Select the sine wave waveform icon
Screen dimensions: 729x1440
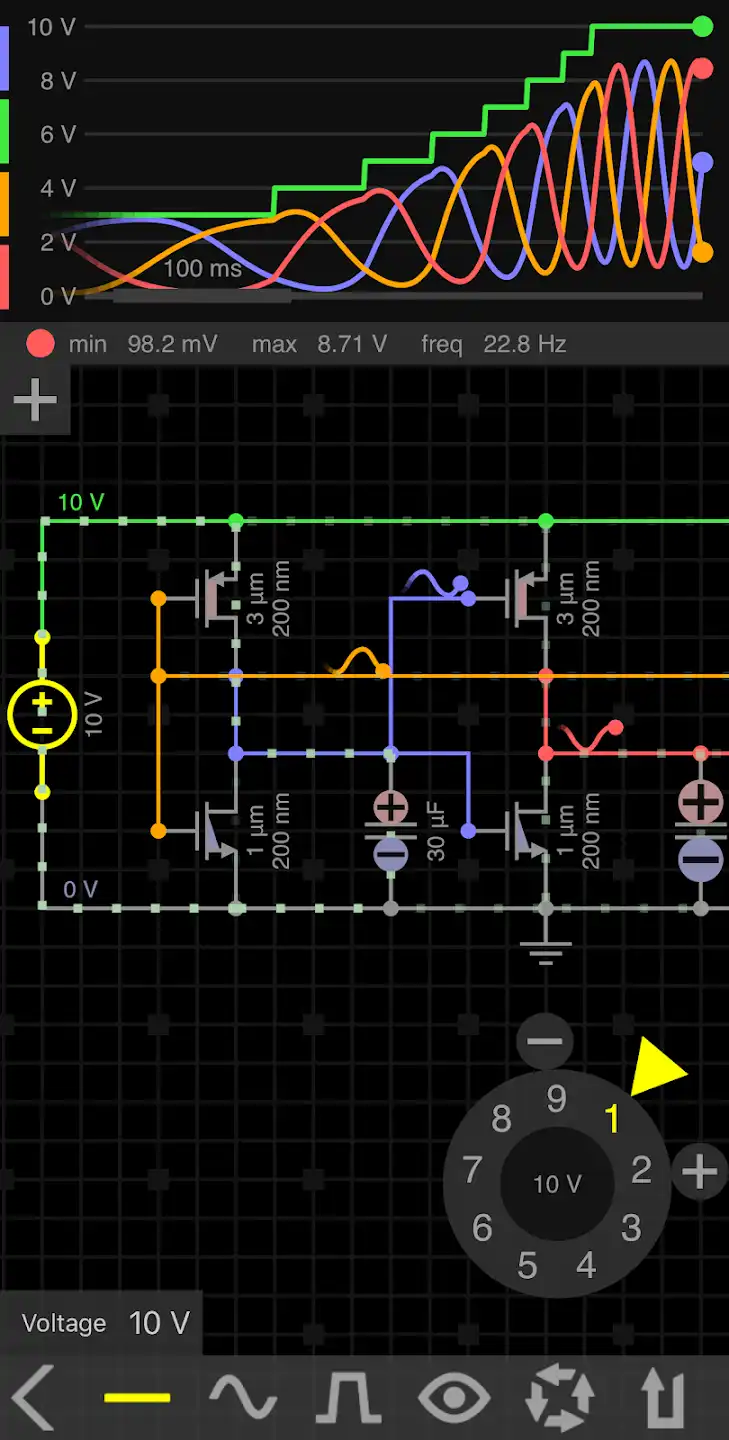242,1398
